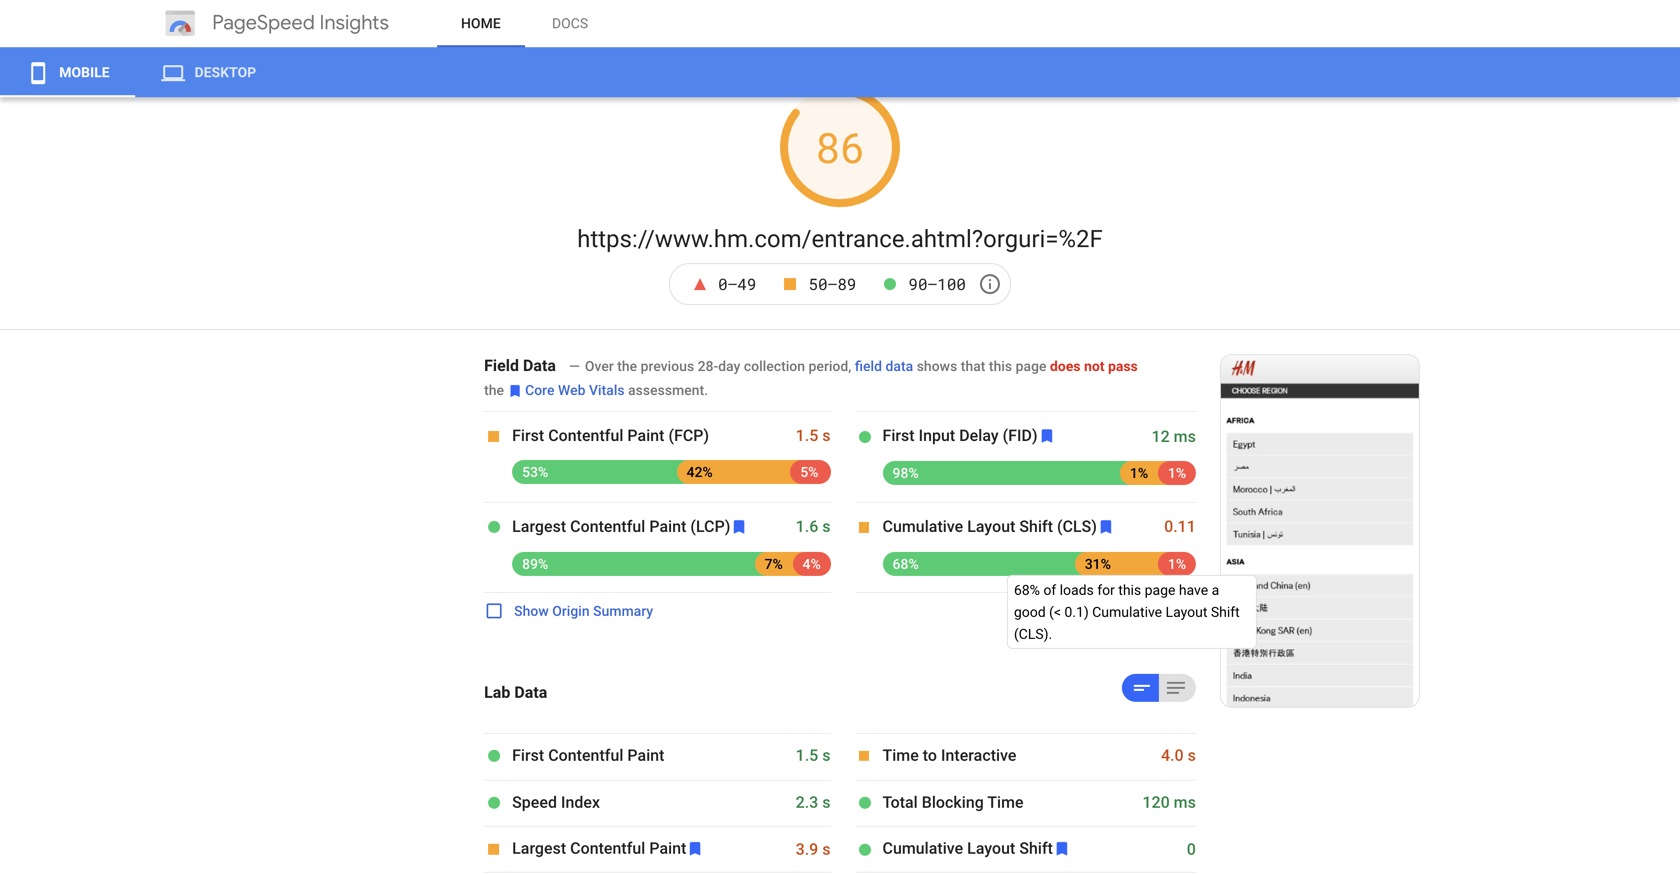Click the PageSpeed Insights logo icon
This screenshot has width=1680, height=875.
[180, 23]
